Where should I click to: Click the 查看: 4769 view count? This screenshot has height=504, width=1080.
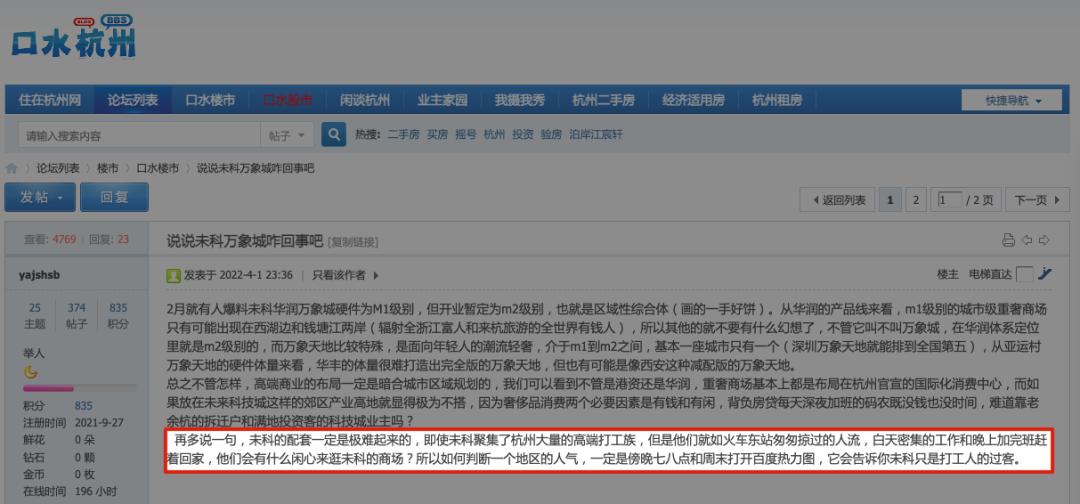(50, 240)
